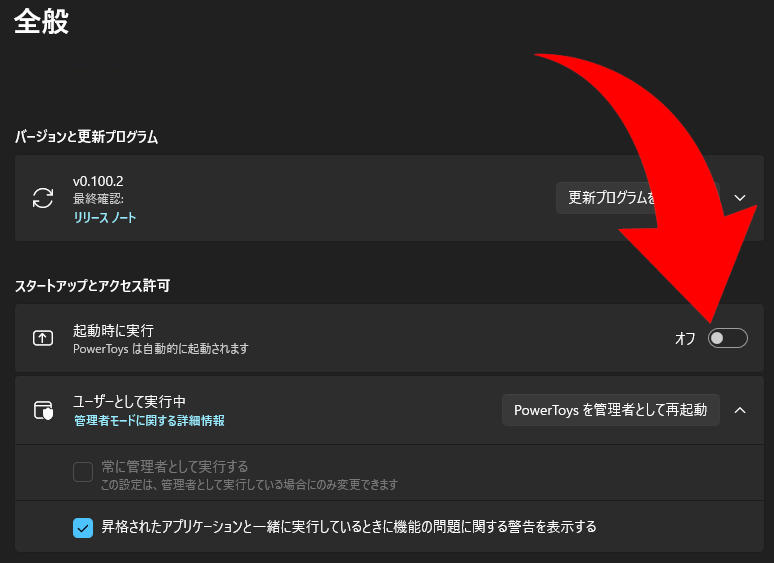Image resolution: width=774 pixels, height=563 pixels.
Task: Click the update refresh icon beside v0.100.2
Action: pyautogui.click(x=43, y=198)
